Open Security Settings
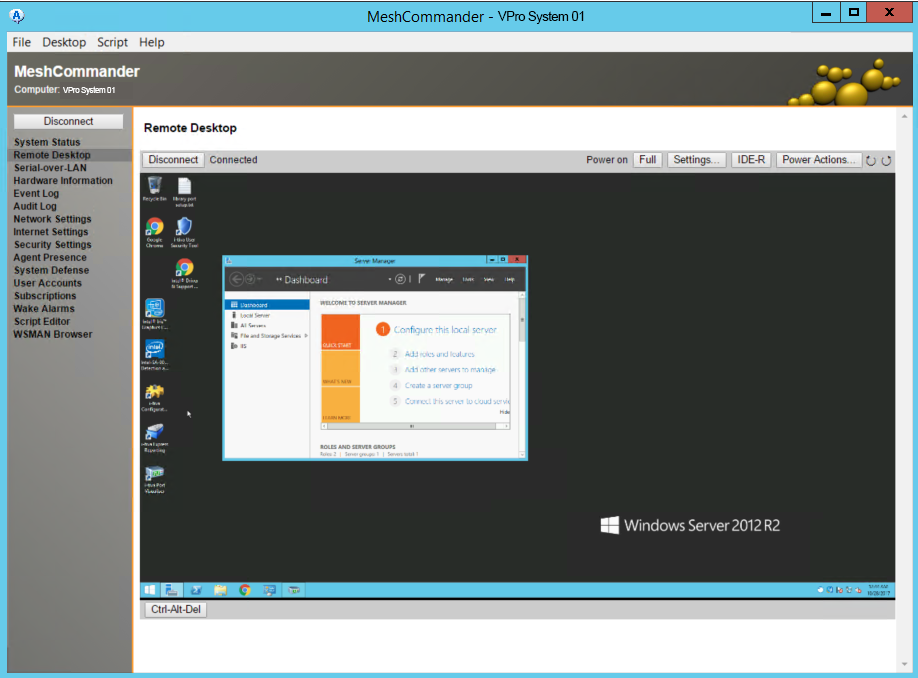The image size is (918, 678). click(x=52, y=245)
